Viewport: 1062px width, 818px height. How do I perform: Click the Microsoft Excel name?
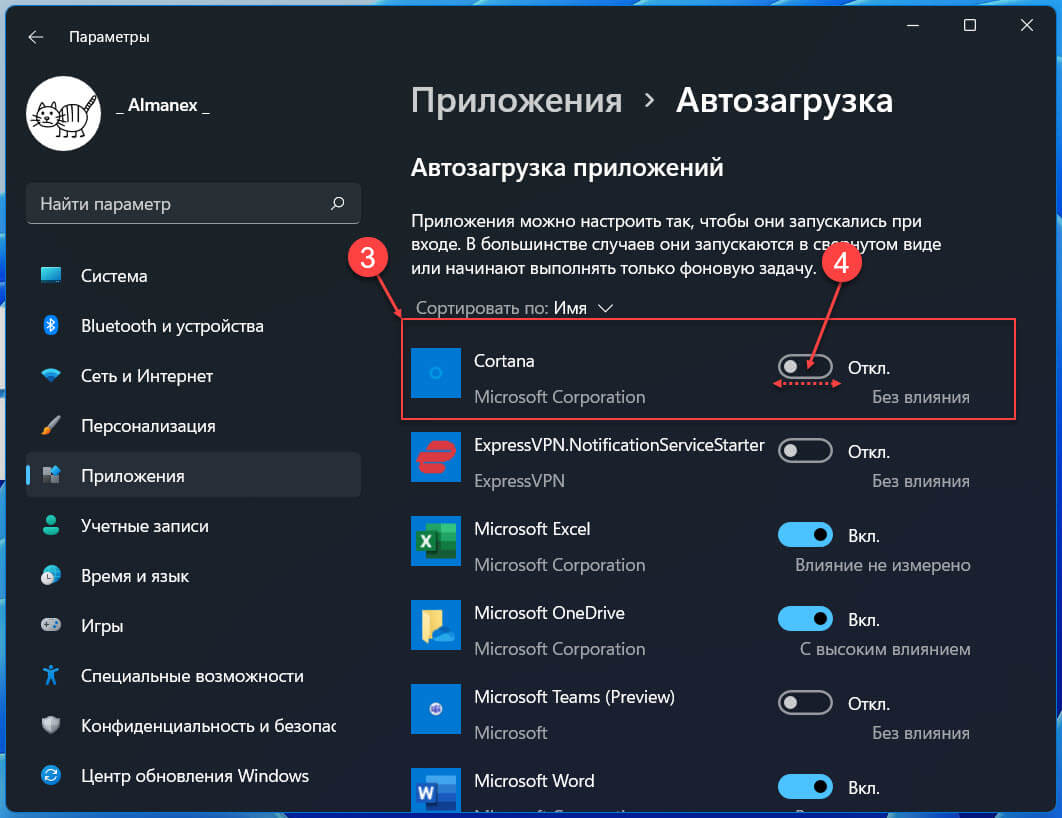pos(532,529)
